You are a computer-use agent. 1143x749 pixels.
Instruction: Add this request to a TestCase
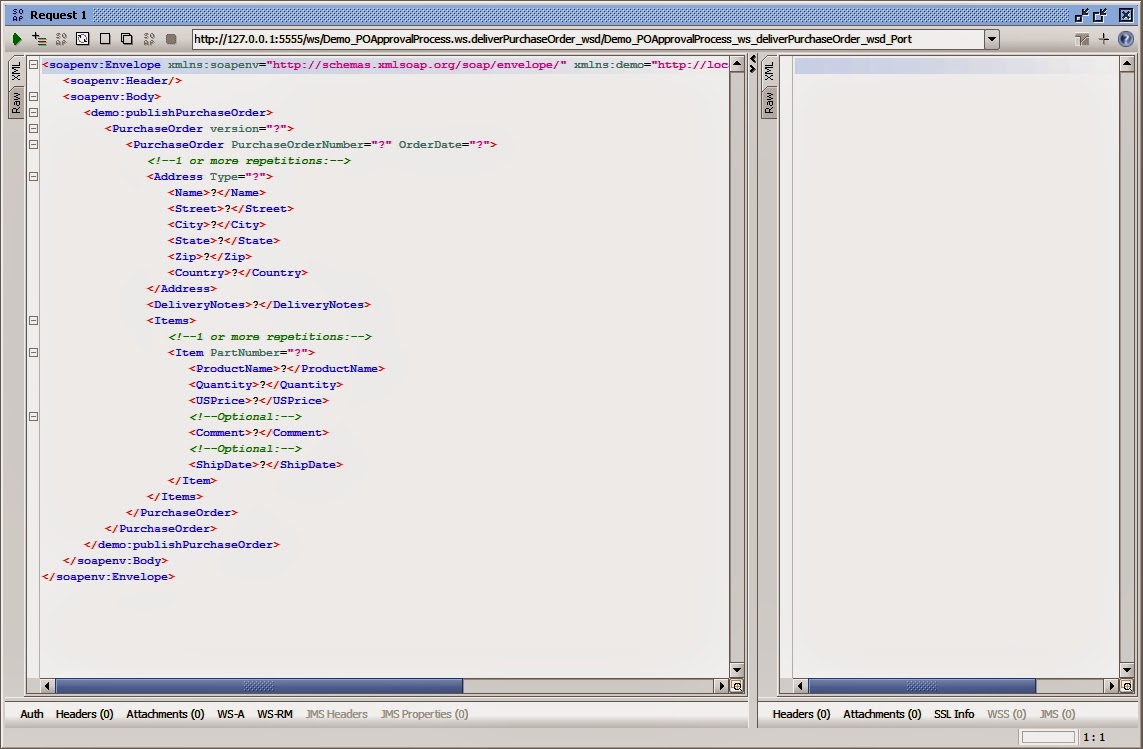(40, 38)
